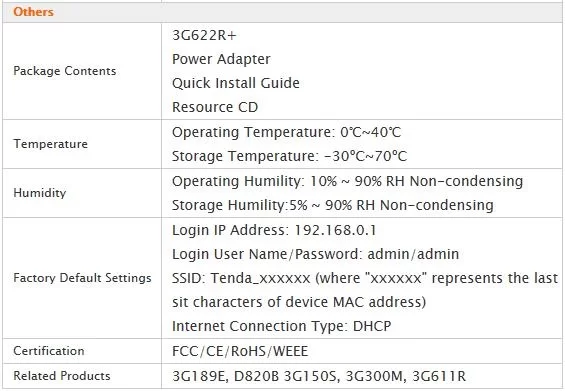Select the Login IP Address 192.168.0.1 text
This screenshot has height=391, width=565.
tap(274, 230)
